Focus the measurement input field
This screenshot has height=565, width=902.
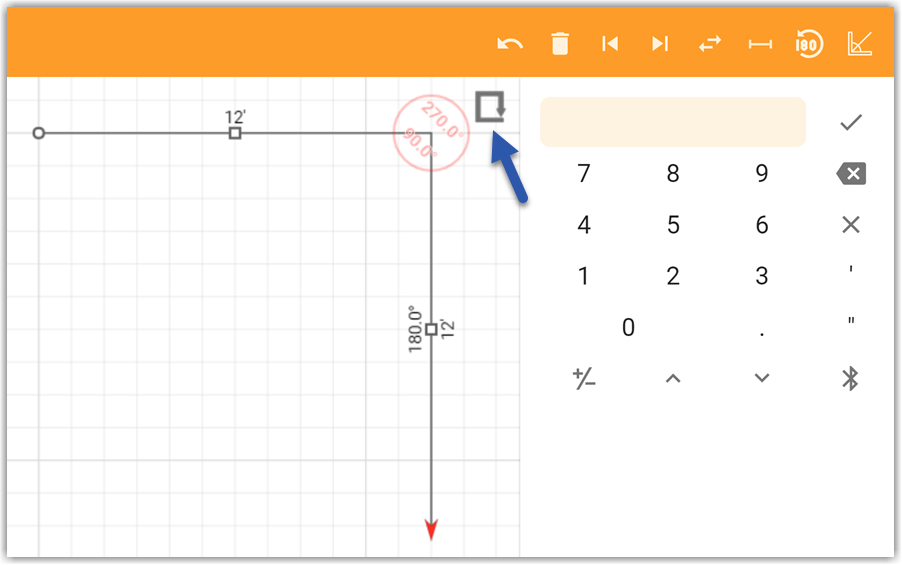coord(672,122)
